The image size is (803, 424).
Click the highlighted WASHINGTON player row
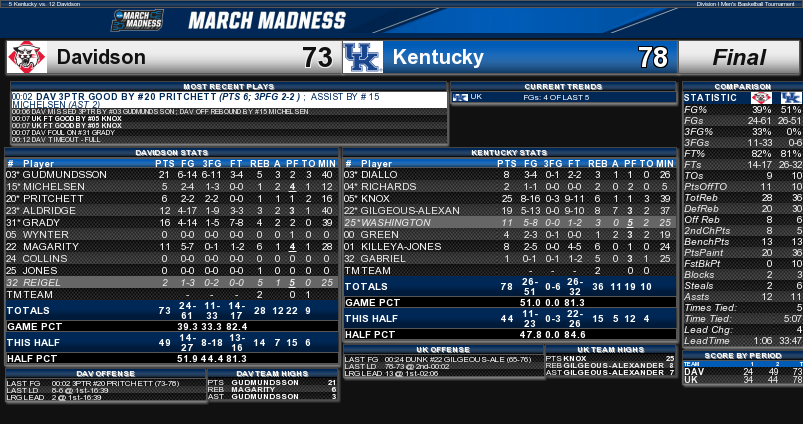[510, 223]
